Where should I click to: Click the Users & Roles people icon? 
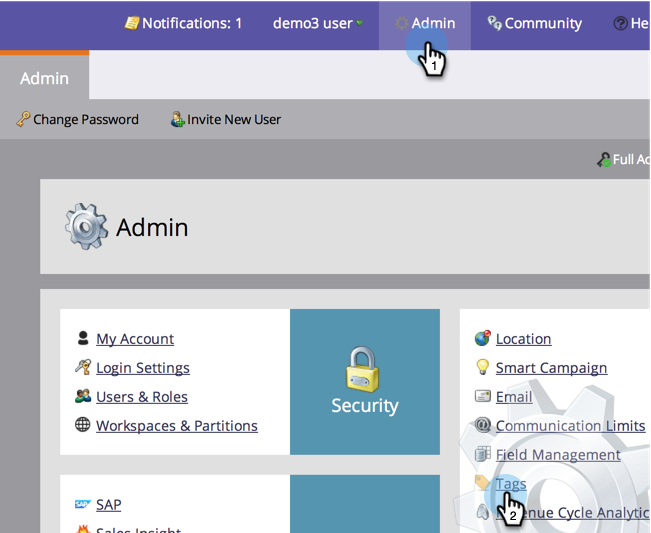pos(83,396)
